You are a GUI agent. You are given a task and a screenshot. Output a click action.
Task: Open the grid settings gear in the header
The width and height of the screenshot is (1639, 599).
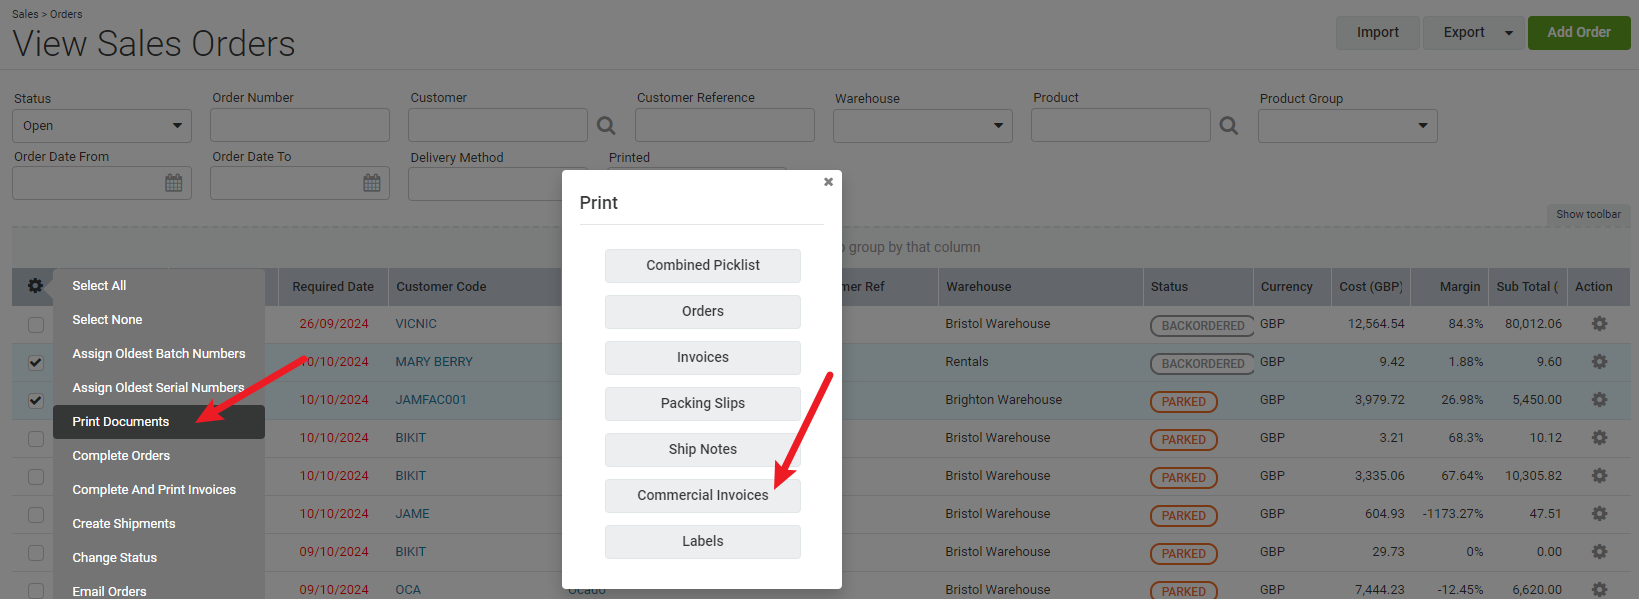click(35, 286)
